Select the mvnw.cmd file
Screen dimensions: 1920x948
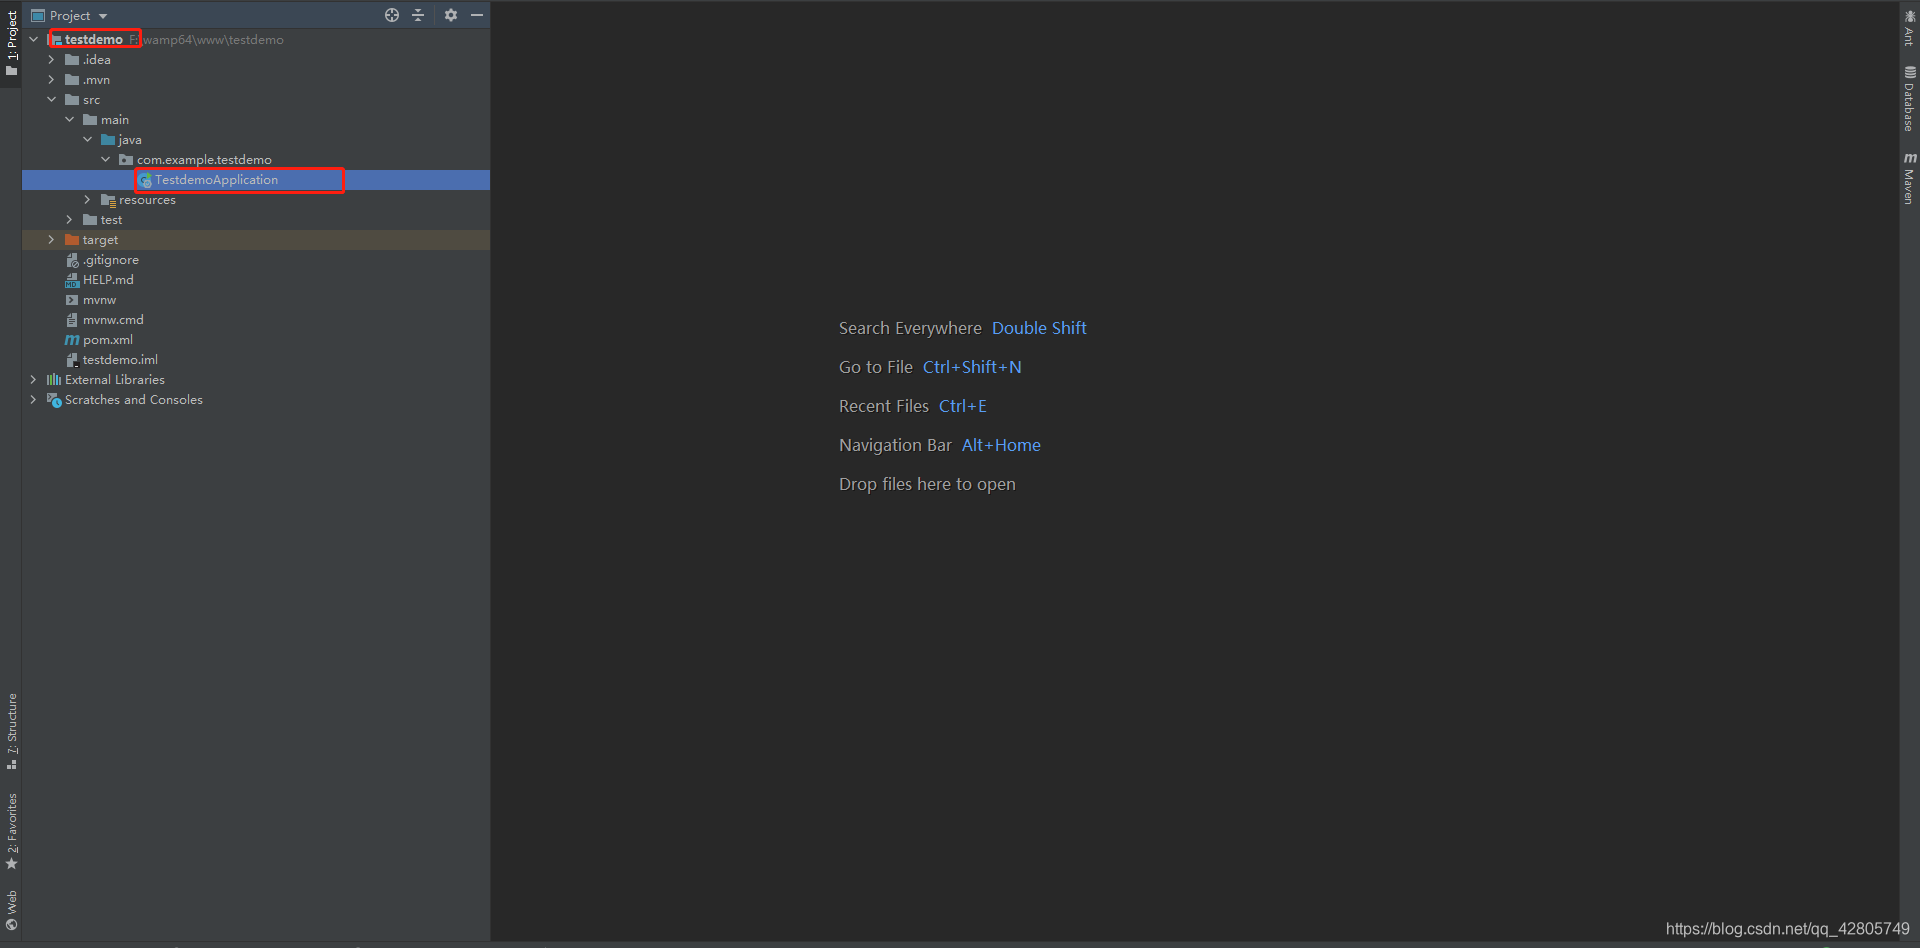click(x=256, y=319)
